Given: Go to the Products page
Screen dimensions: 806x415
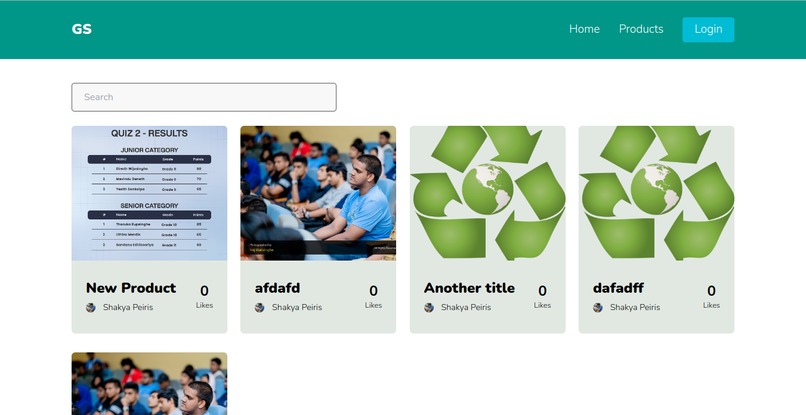Looking at the screenshot, I should pos(641,29).
